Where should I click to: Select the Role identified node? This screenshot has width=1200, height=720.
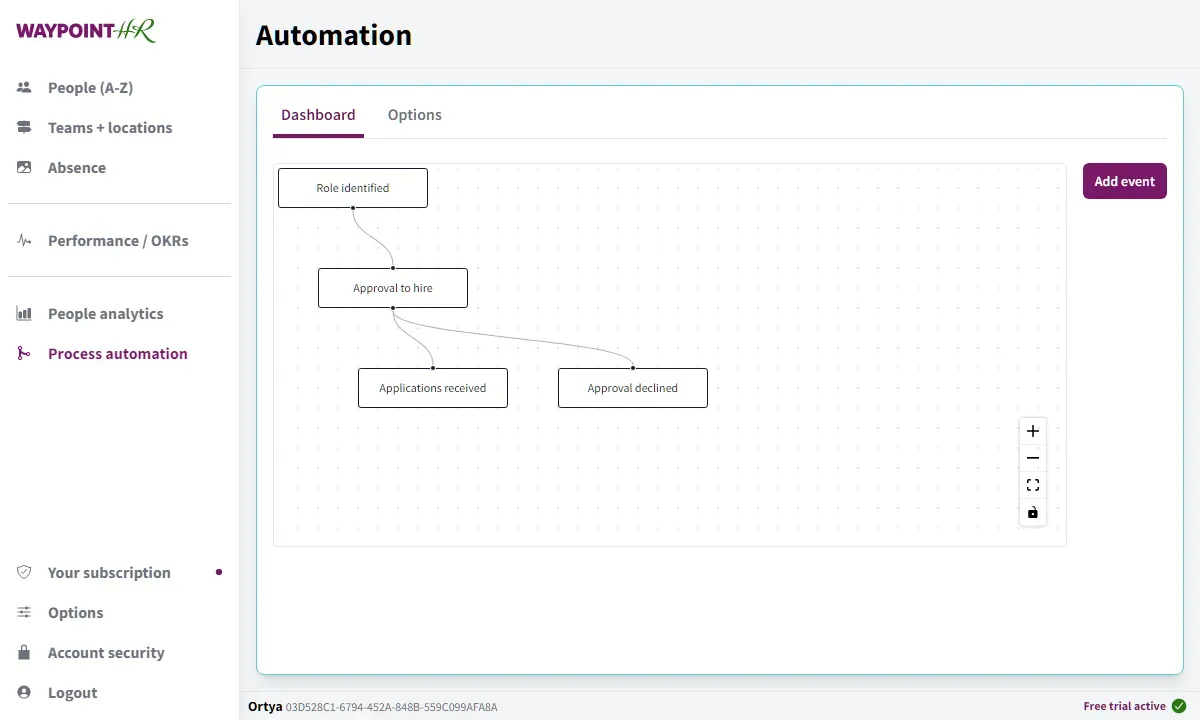(x=352, y=187)
